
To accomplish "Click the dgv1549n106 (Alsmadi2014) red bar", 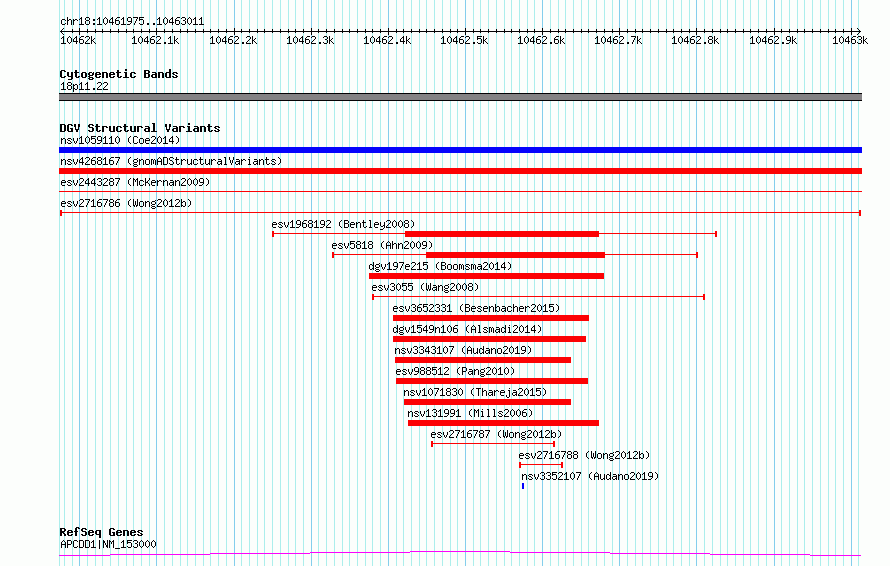I will (x=489, y=339).
